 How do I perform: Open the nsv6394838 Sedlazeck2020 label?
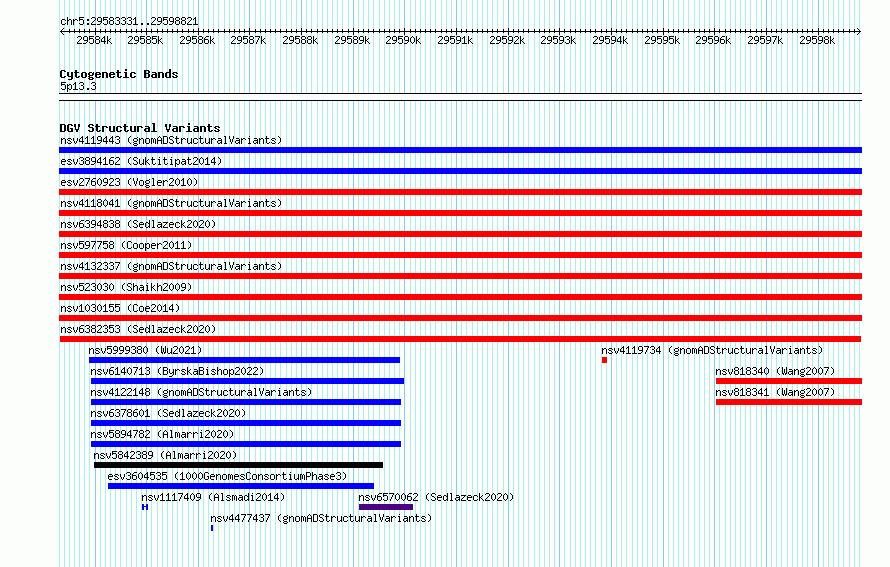[138, 224]
